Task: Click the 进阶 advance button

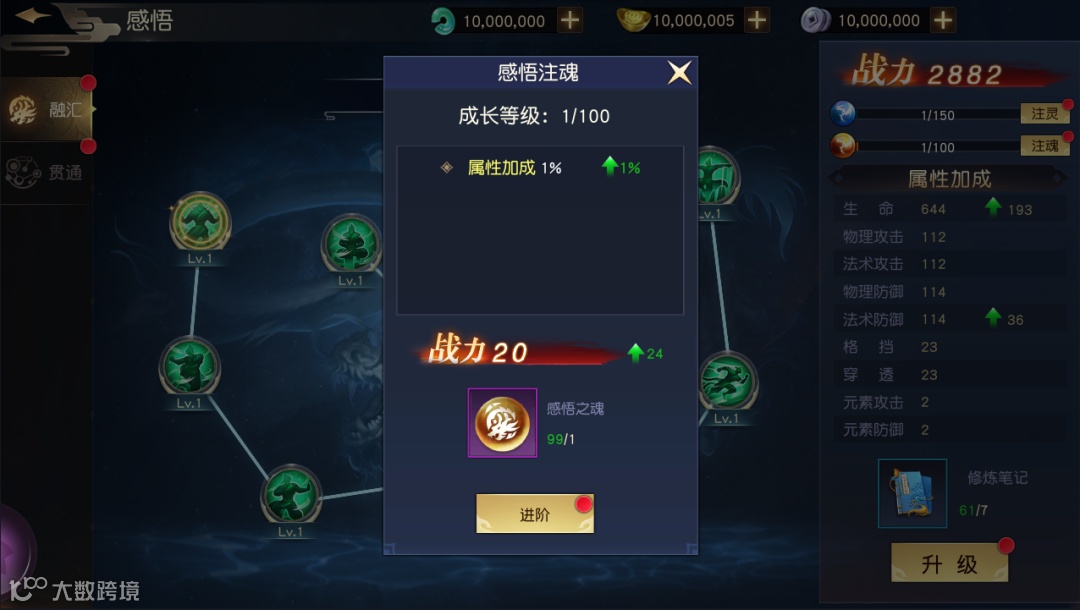Action: (x=535, y=514)
